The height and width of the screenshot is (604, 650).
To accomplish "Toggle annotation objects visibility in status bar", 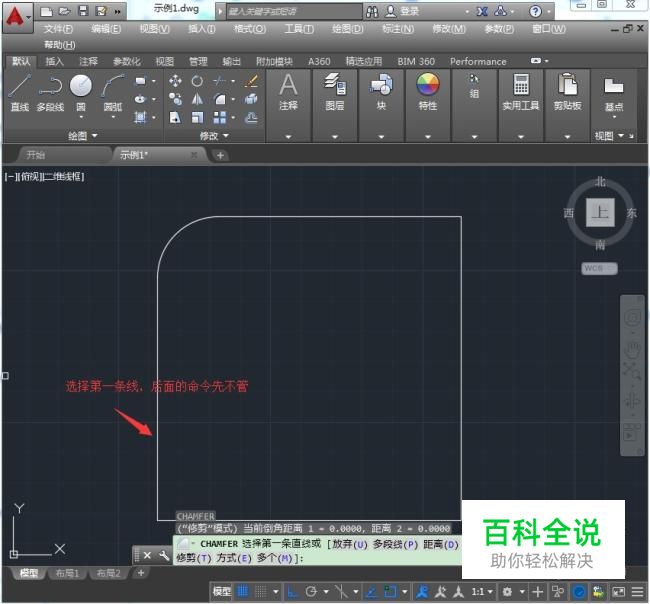I will pos(422,592).
